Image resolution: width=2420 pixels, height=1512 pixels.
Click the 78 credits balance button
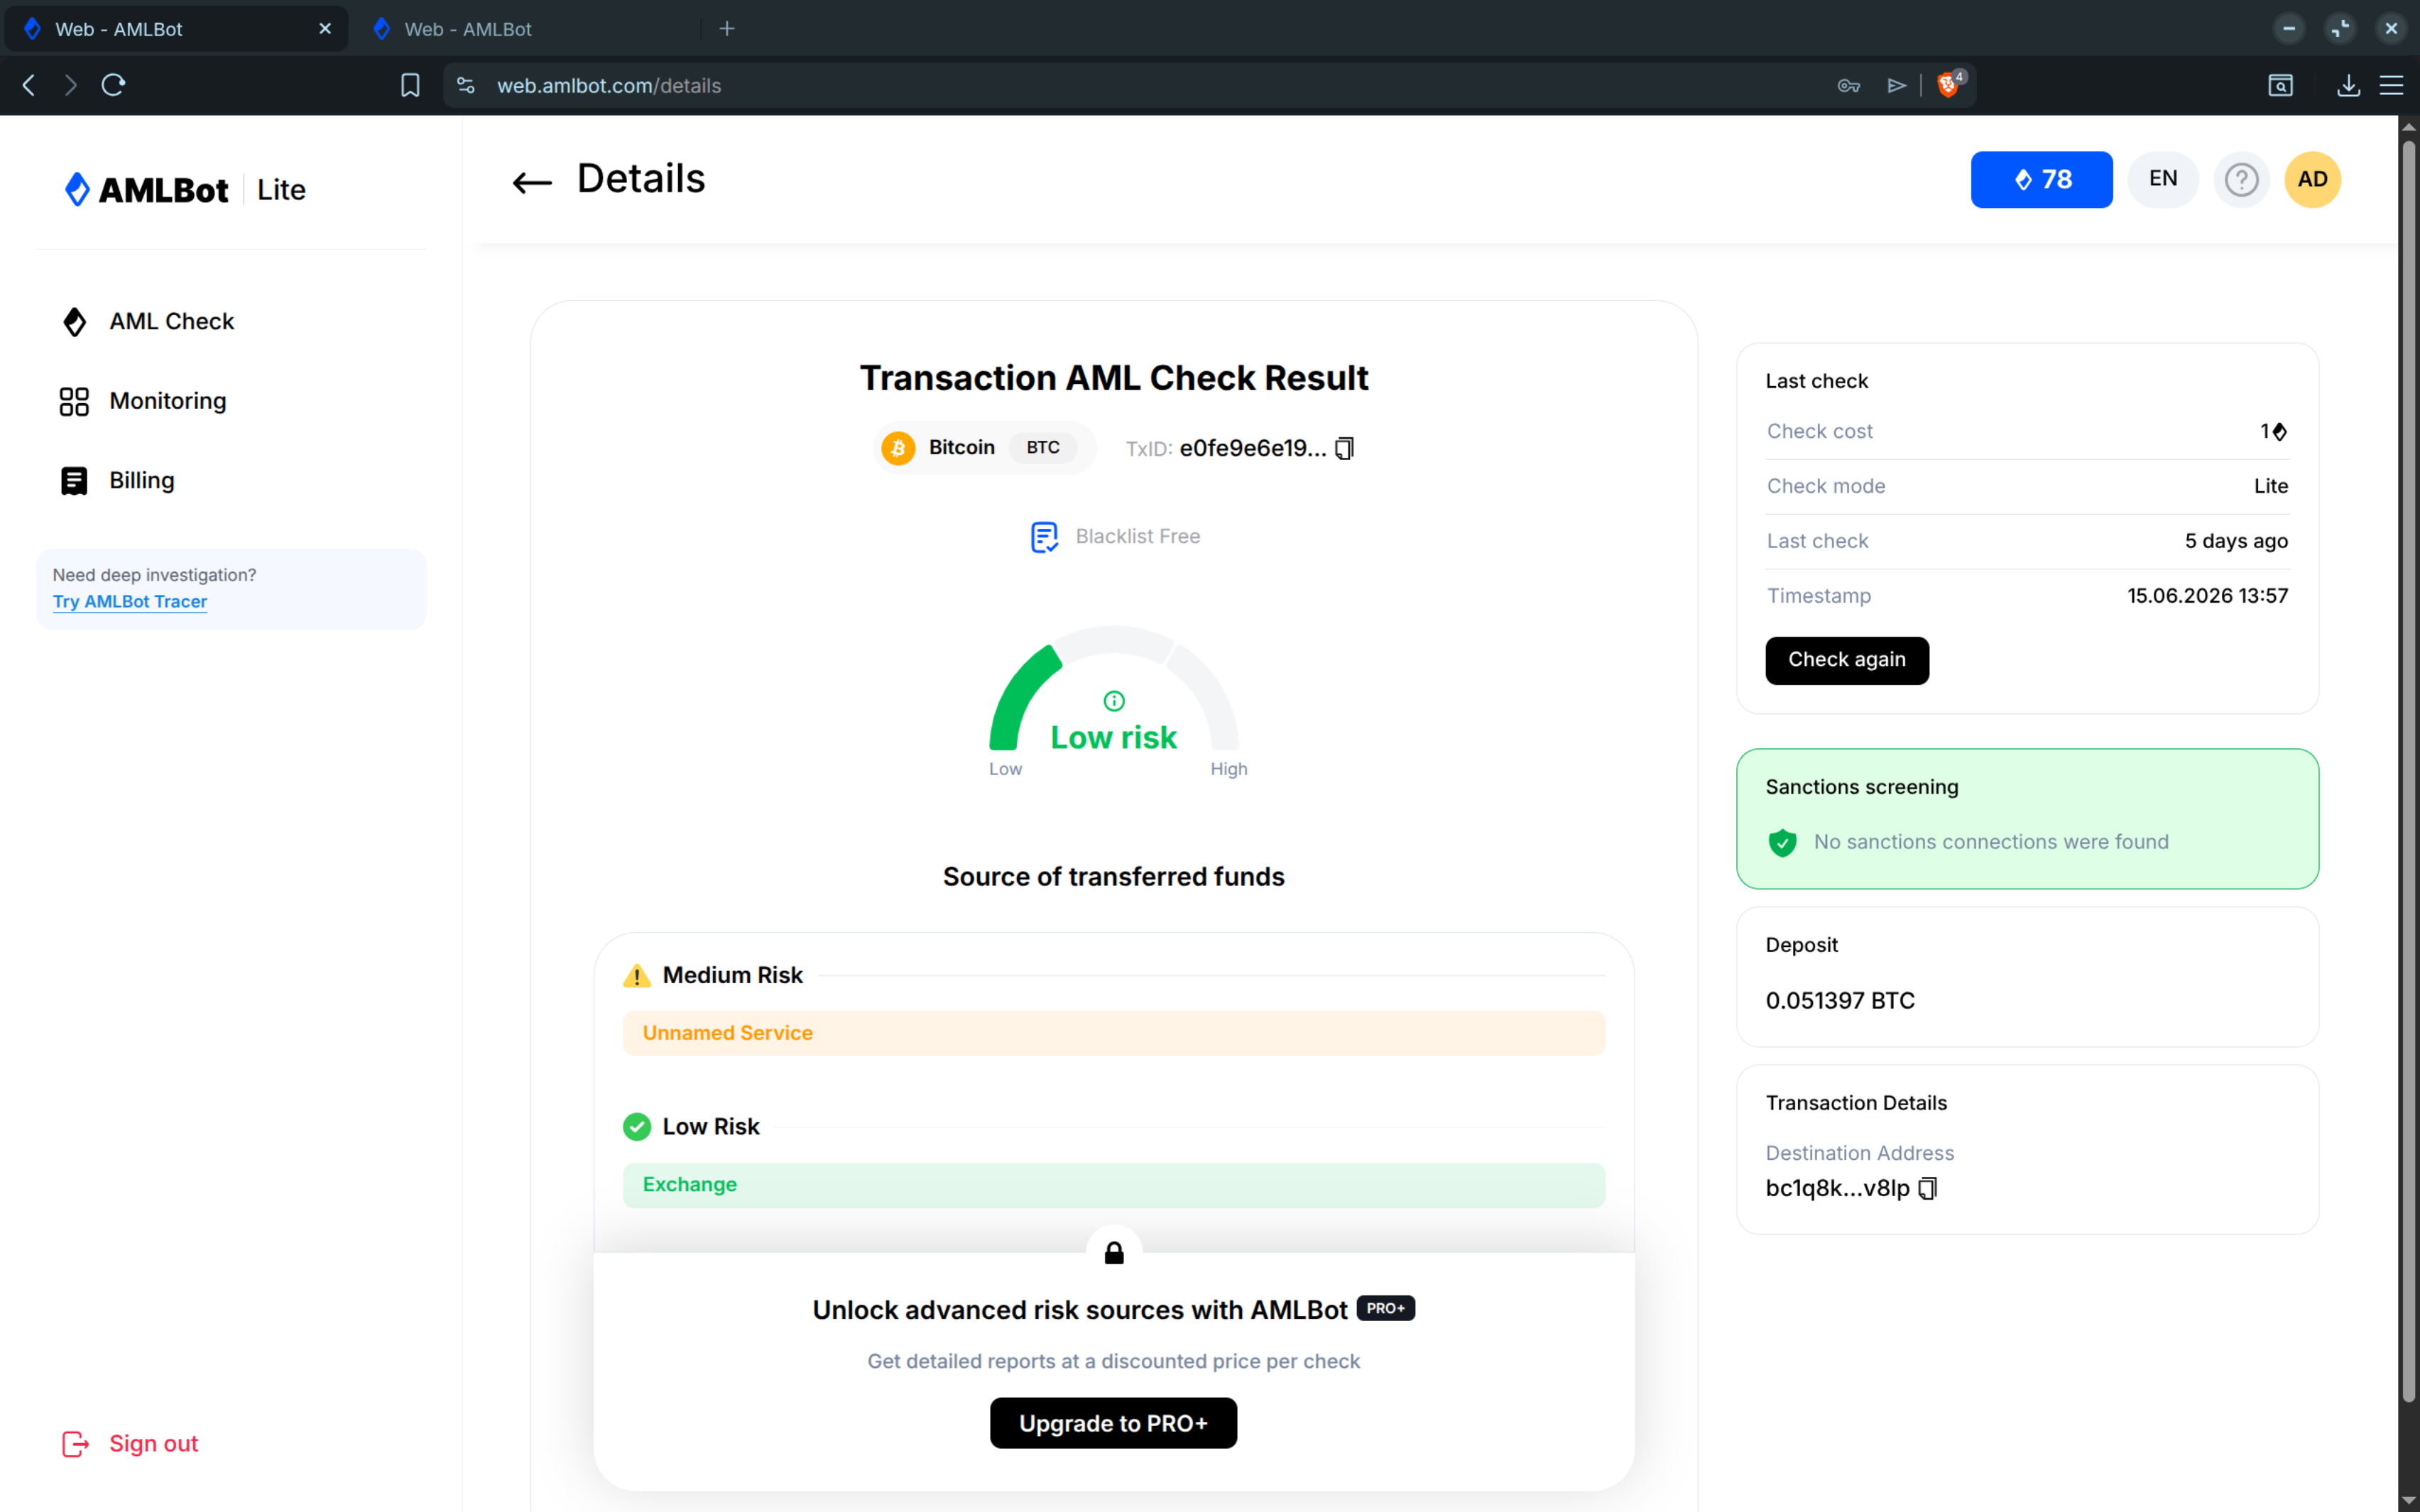coord(2041,180)
